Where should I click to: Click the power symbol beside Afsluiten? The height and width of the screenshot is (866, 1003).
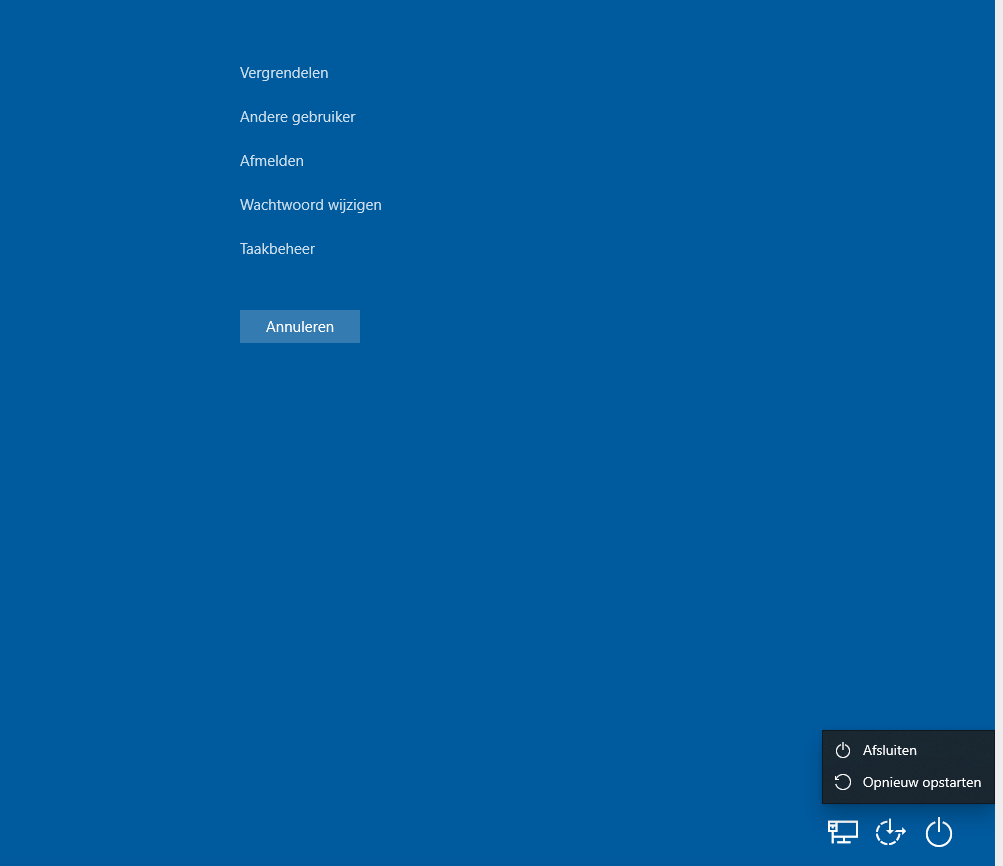tap(843, 750)
